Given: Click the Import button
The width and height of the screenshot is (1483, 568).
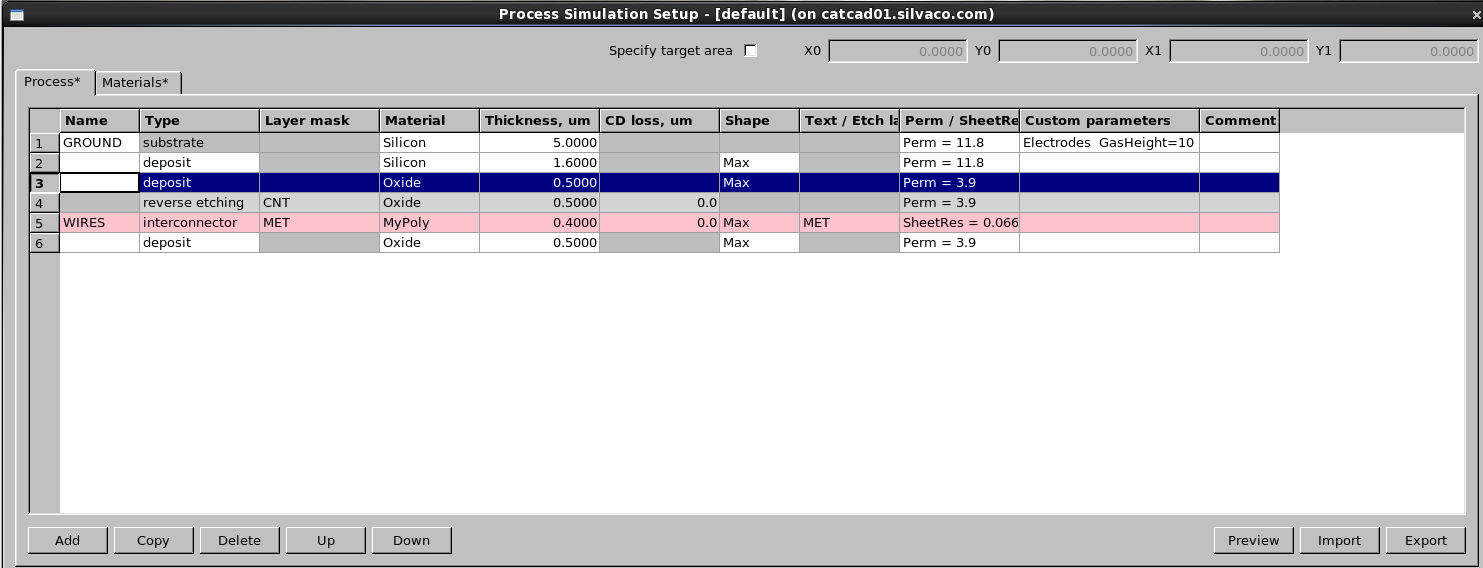Looking at the screenshot, I should tap(1339, 540).
